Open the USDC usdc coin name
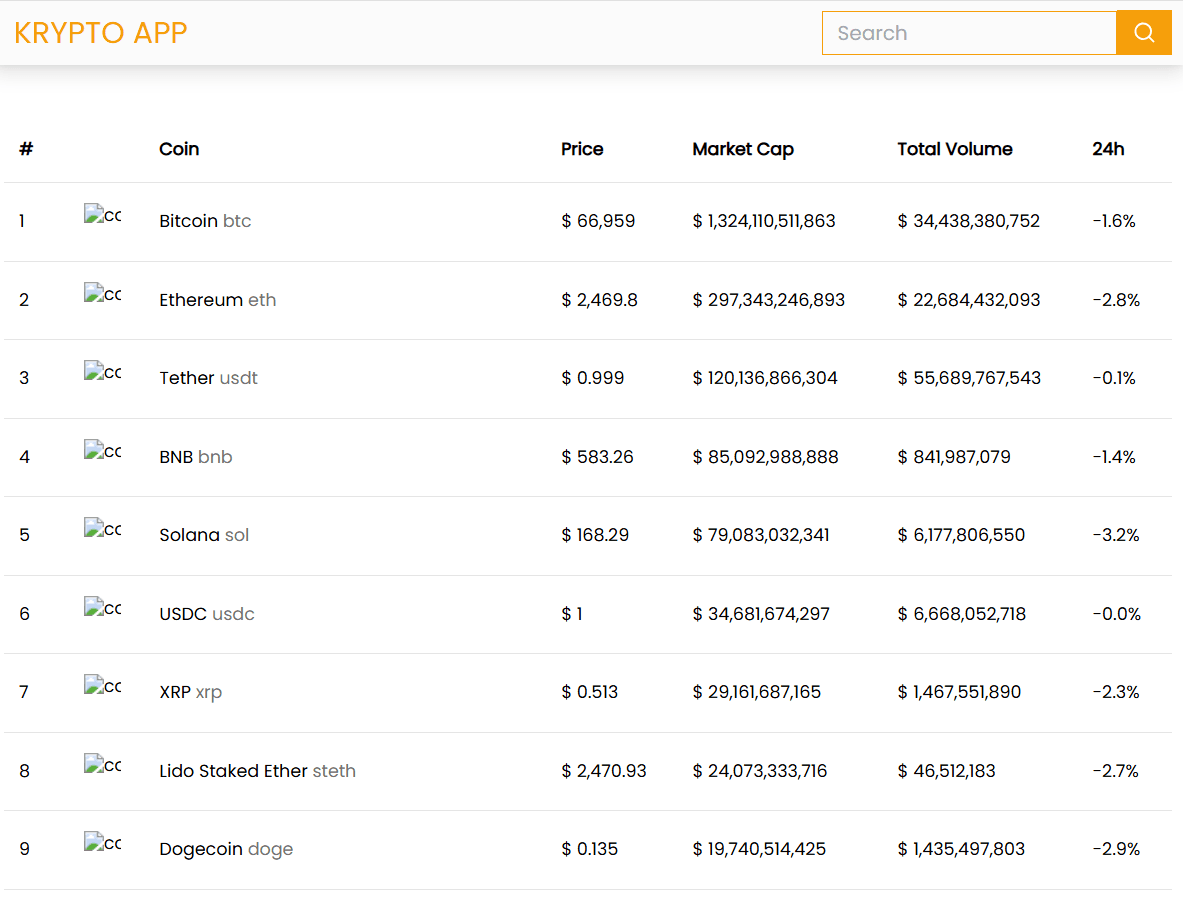 [x=207, y=613]
